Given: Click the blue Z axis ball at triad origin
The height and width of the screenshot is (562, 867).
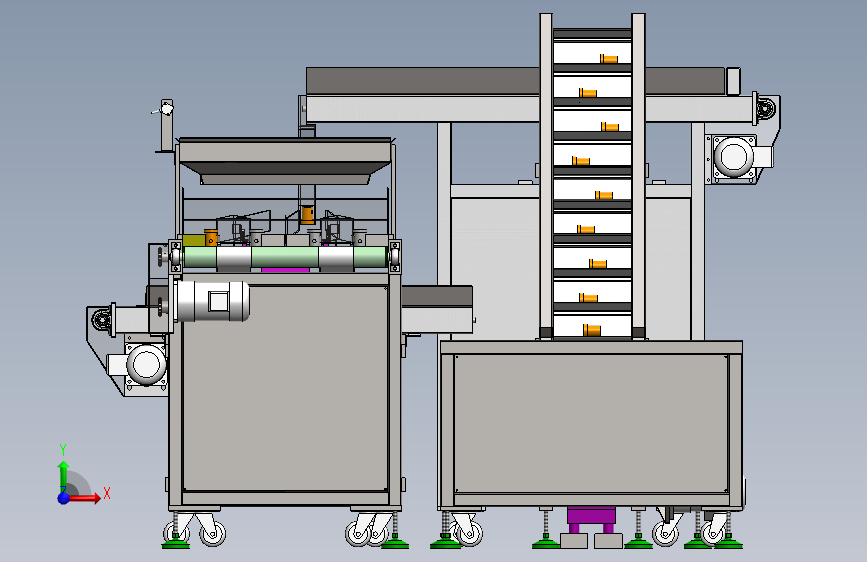Looking at the screenshot, I should coord(64,498).
